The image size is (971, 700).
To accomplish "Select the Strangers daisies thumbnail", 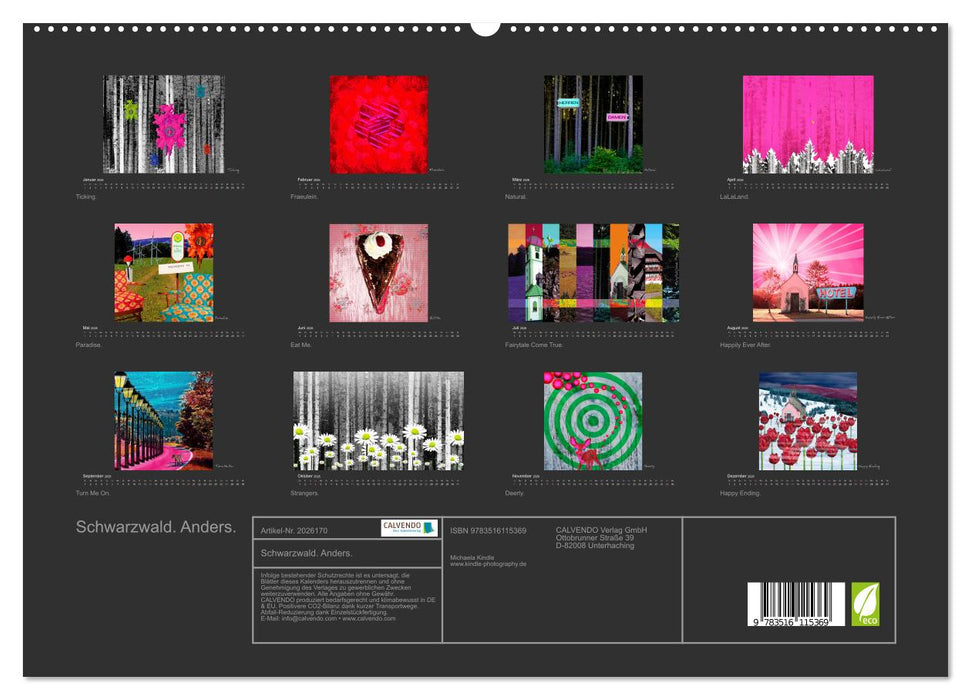I will point(378,420).
